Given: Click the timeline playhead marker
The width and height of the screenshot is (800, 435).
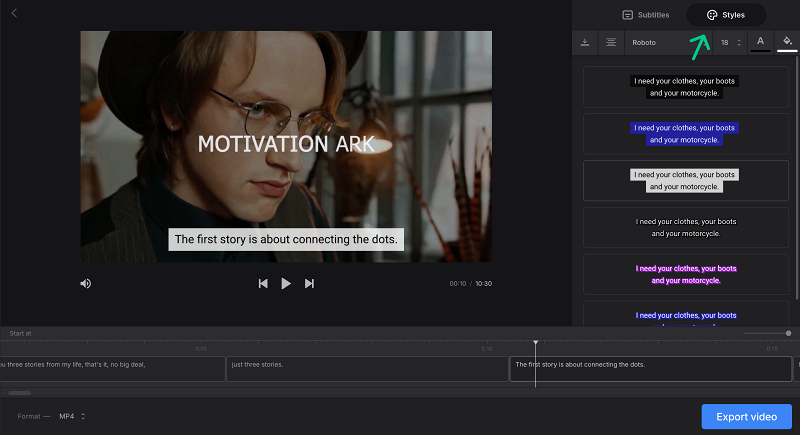Looking at the screenshot, I should click(x=535, y=343).
